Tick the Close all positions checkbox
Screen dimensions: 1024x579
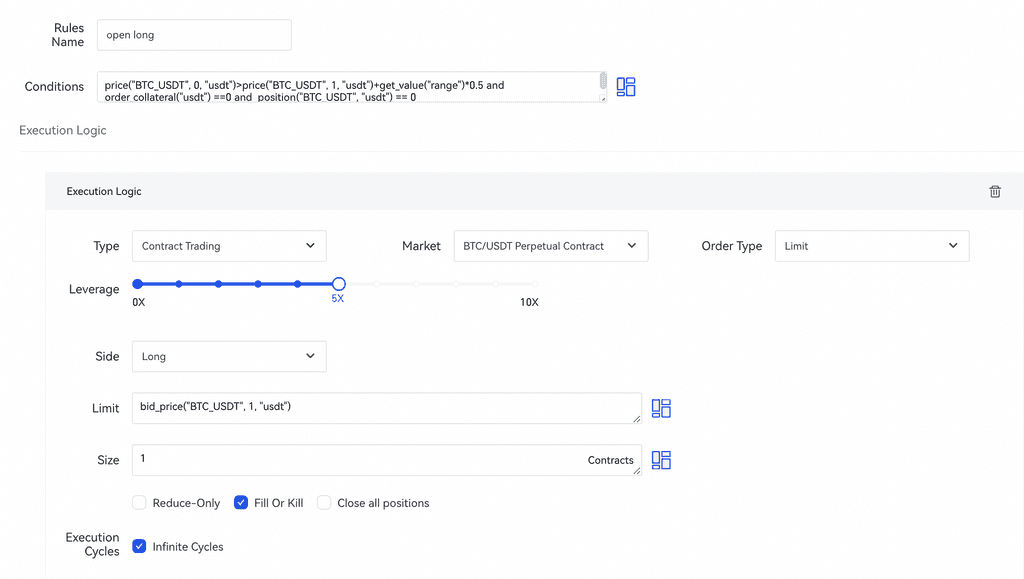[x=324, y=503]
